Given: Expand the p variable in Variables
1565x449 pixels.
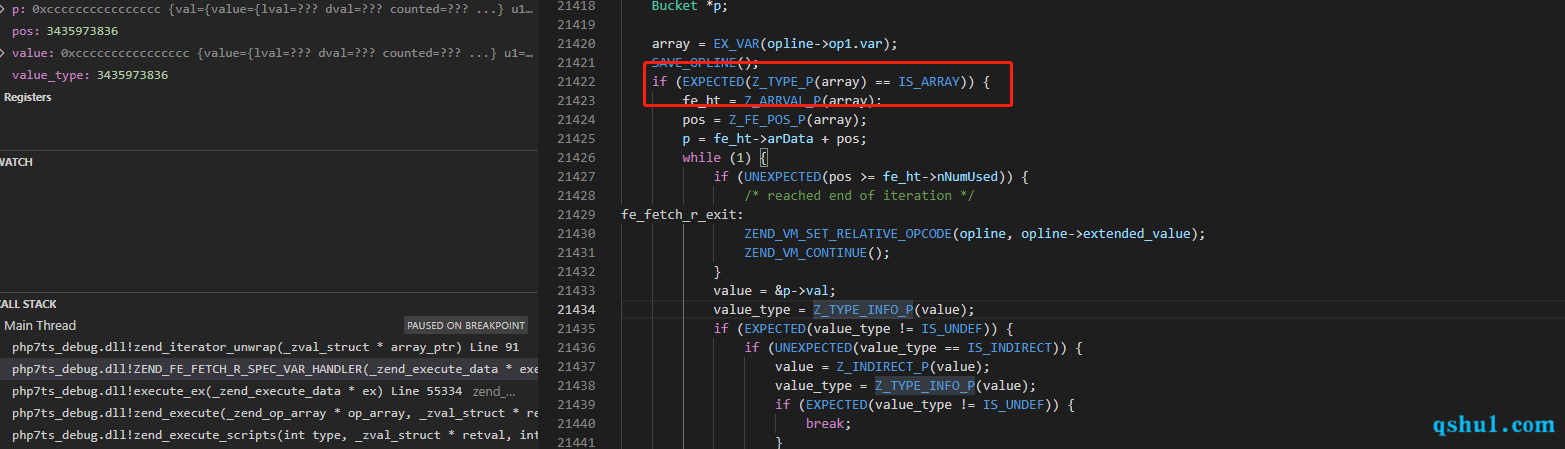Looking at the screenshot, I should 4,8.
